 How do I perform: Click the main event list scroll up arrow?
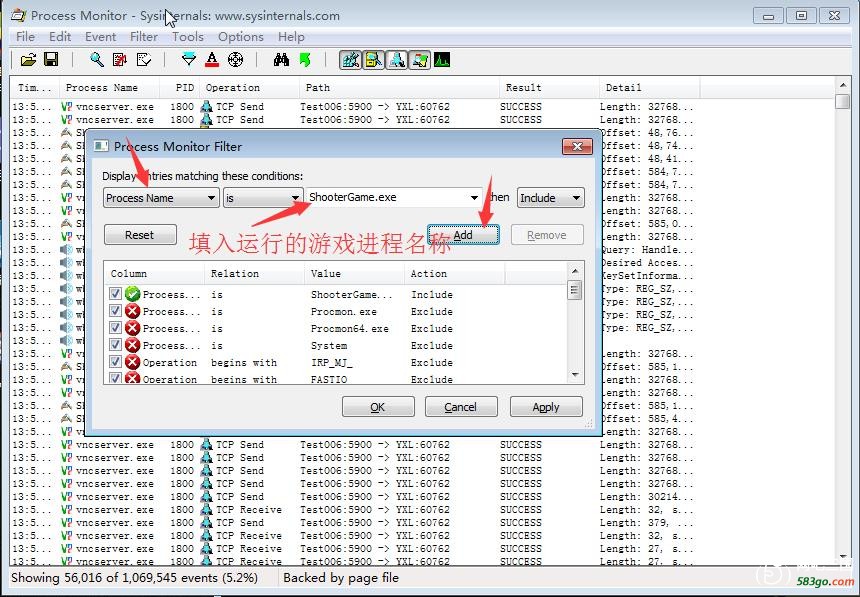pos(842,85)
